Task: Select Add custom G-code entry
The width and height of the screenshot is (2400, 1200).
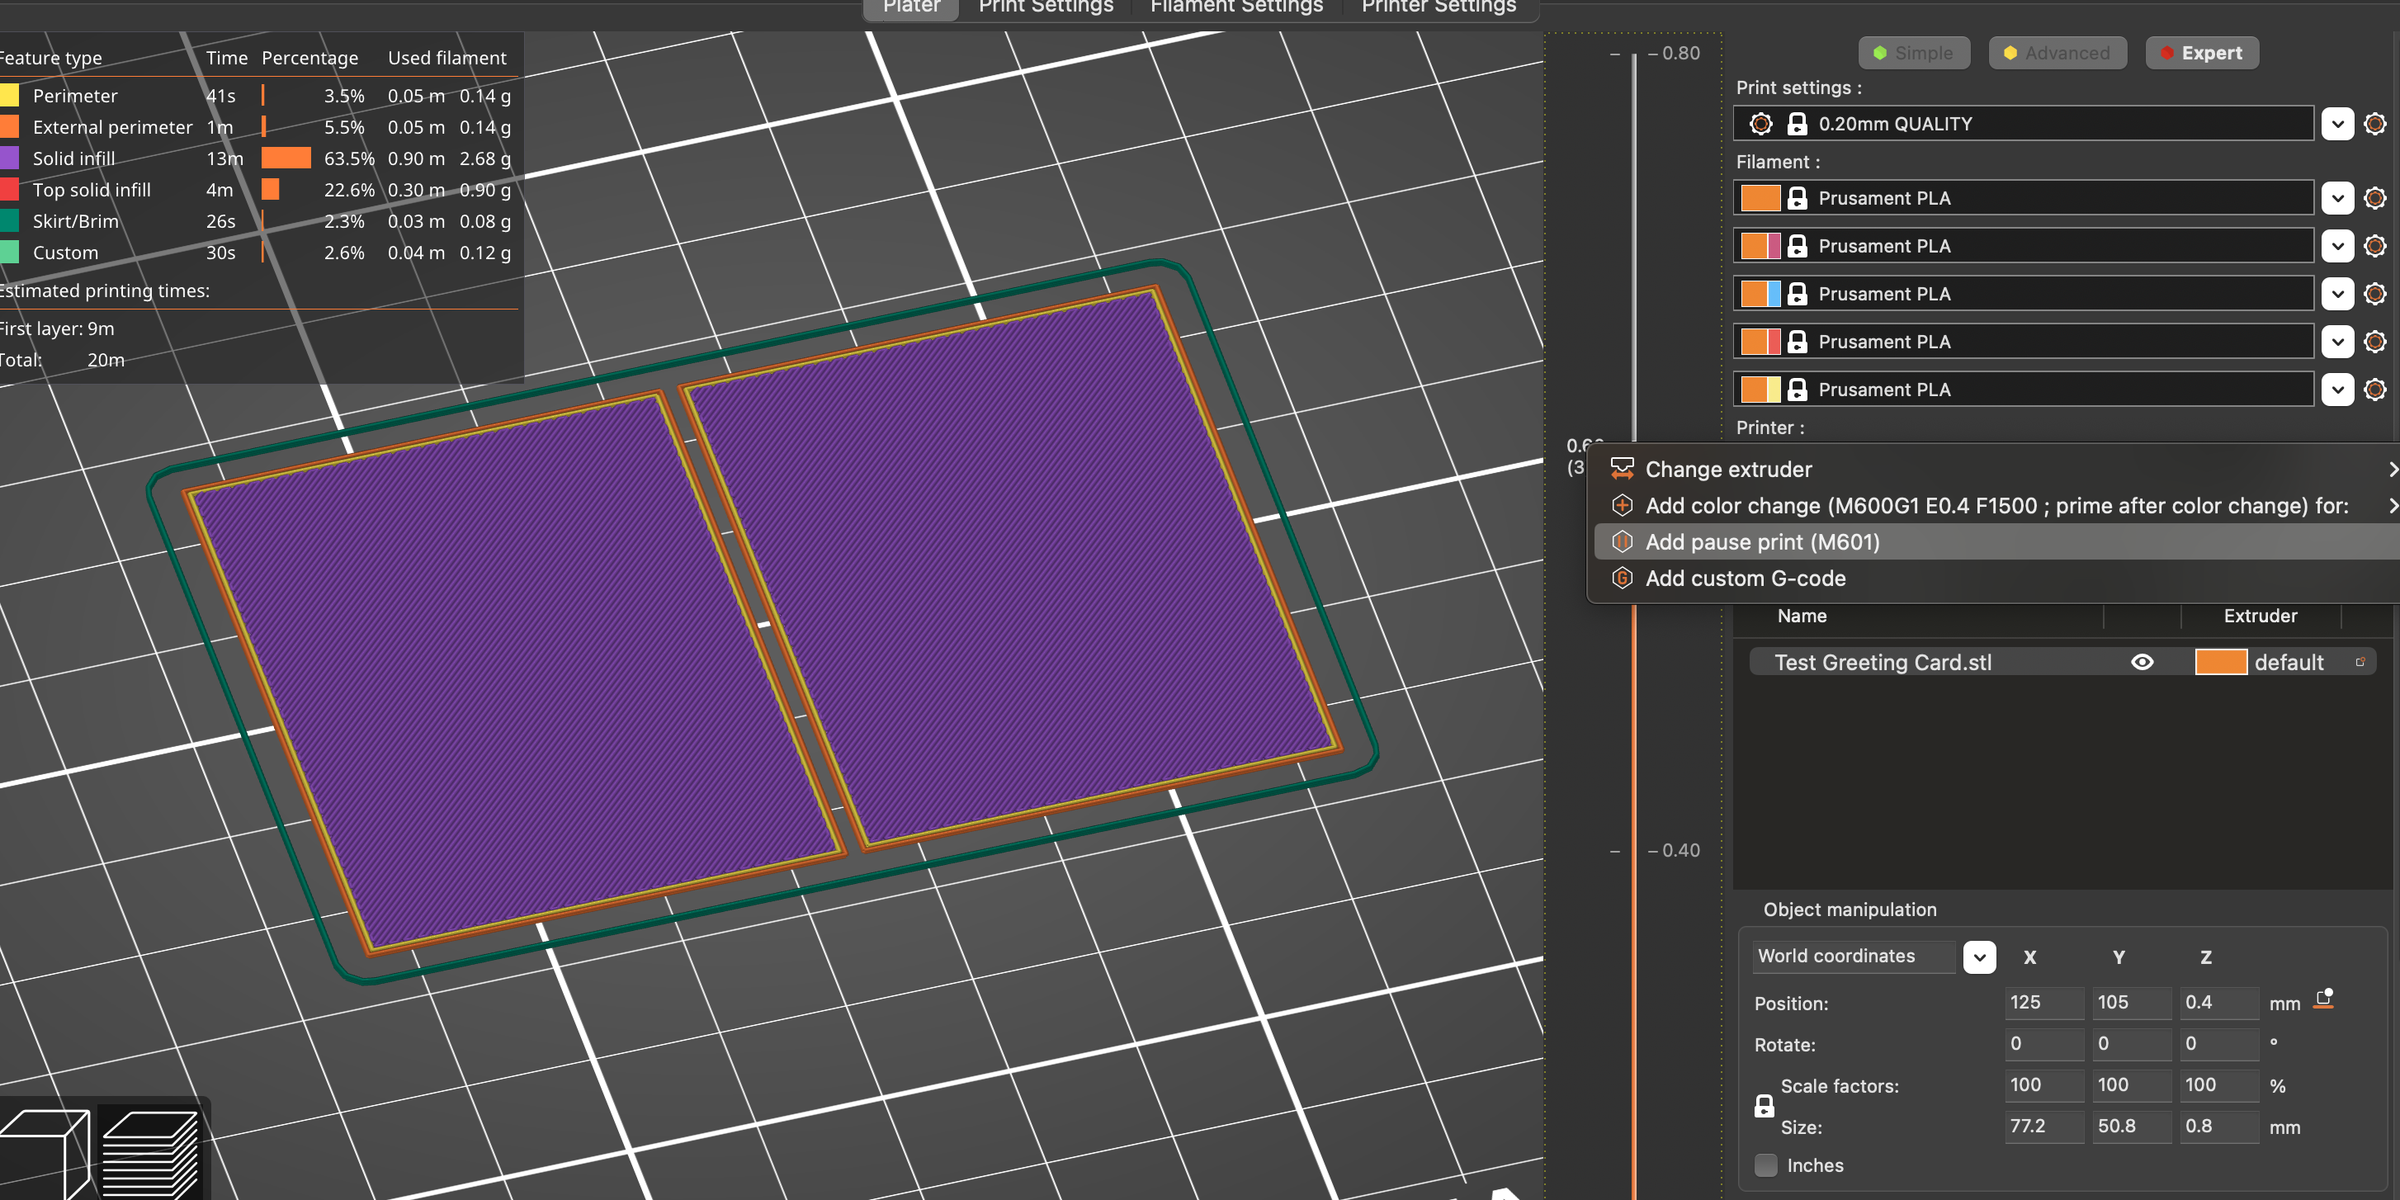Action: pyautogui.click(x=1745, y=578)
